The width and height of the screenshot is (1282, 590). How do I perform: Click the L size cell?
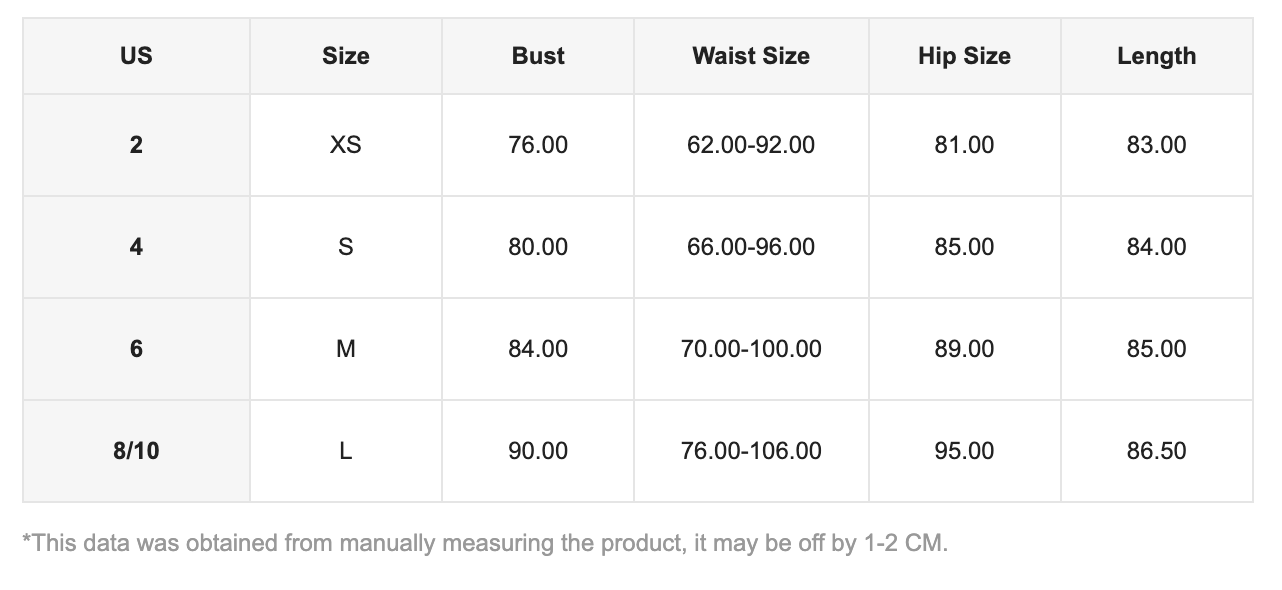[x=345, y=451]
